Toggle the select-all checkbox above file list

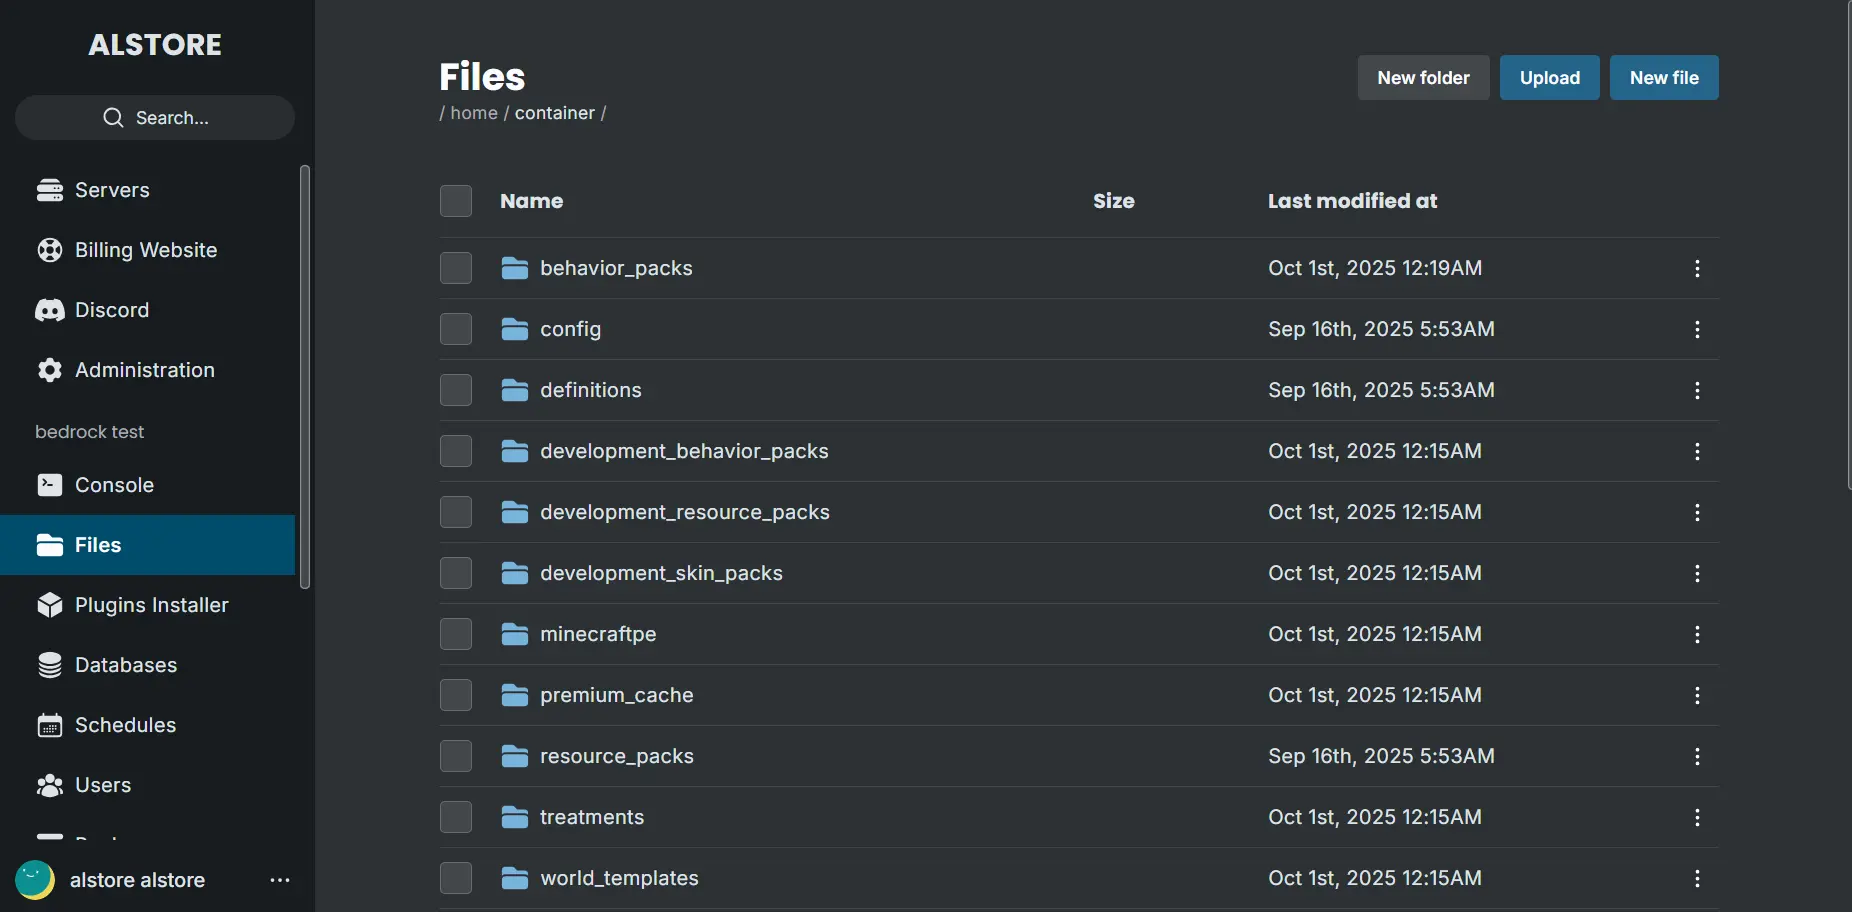pyautogui.click(x=456, y=201)
